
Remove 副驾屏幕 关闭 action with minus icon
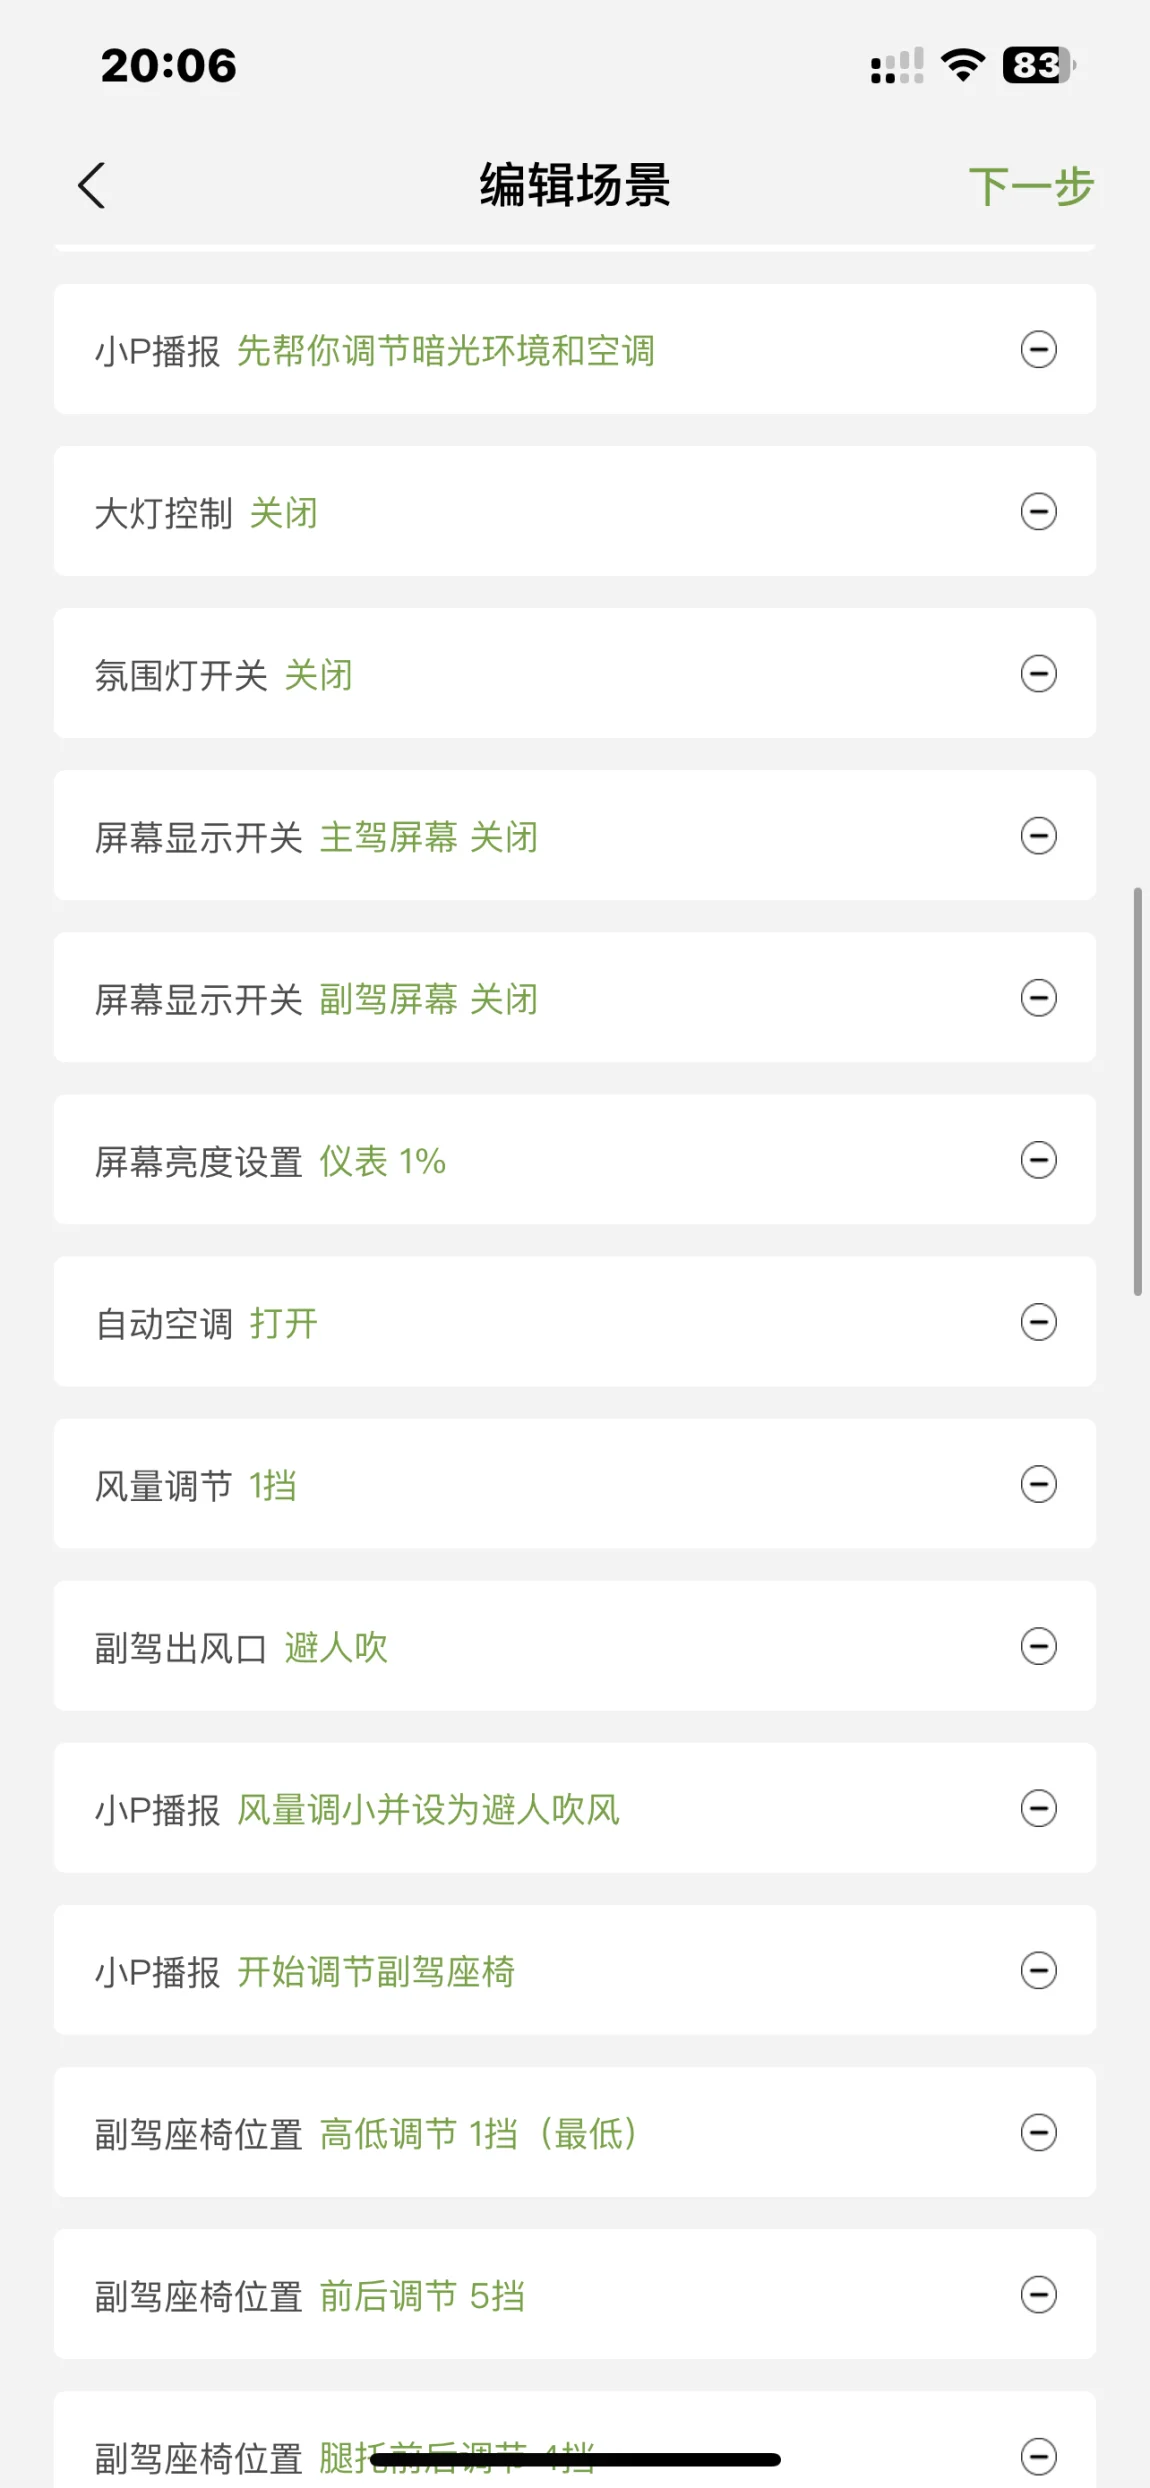click(1038, 998)
